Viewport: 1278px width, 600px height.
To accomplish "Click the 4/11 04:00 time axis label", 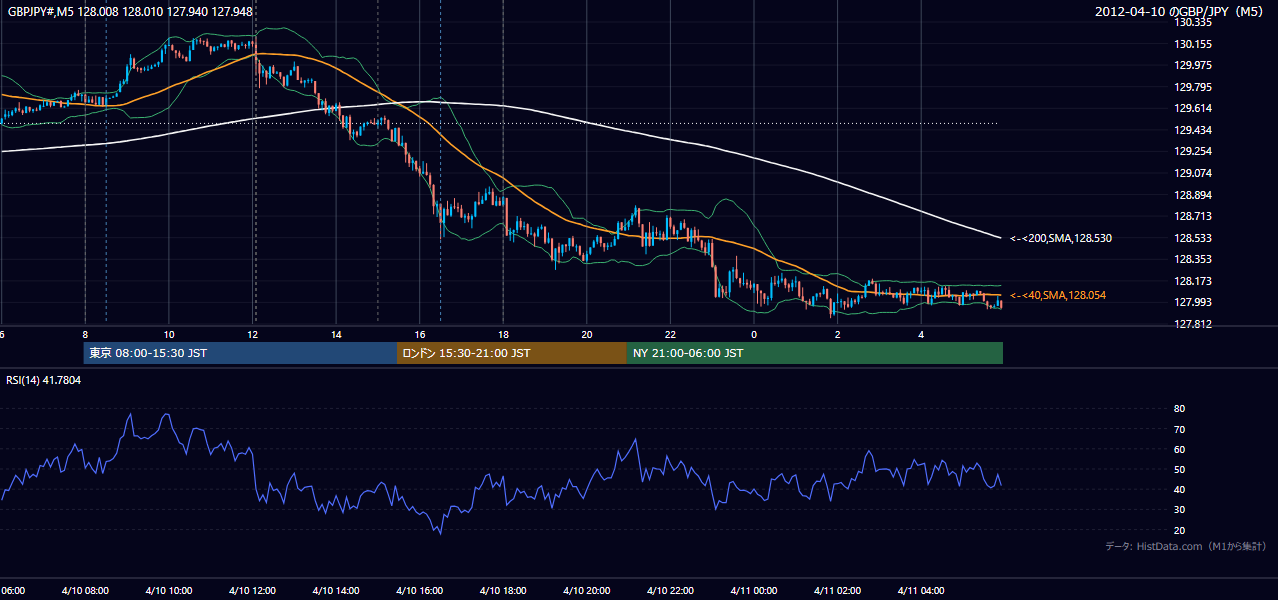I will (920, 591).
